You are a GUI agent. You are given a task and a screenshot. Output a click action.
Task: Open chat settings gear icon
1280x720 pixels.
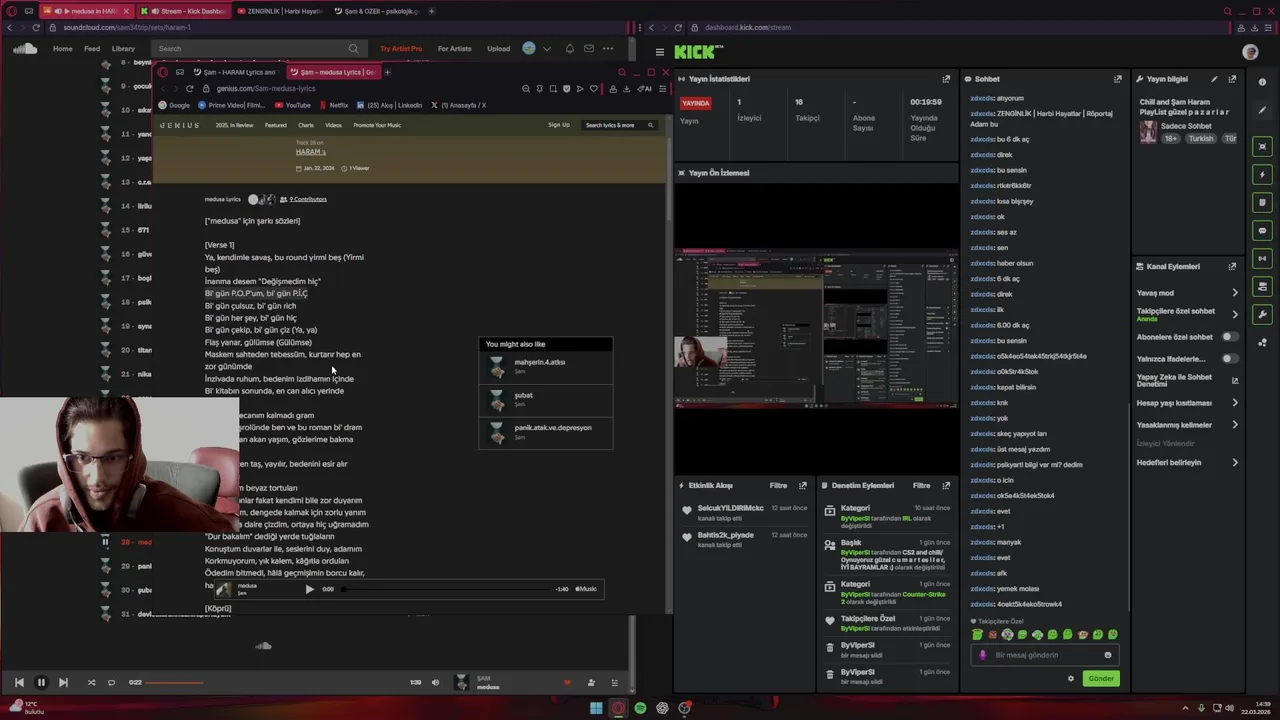[1071, 678]
